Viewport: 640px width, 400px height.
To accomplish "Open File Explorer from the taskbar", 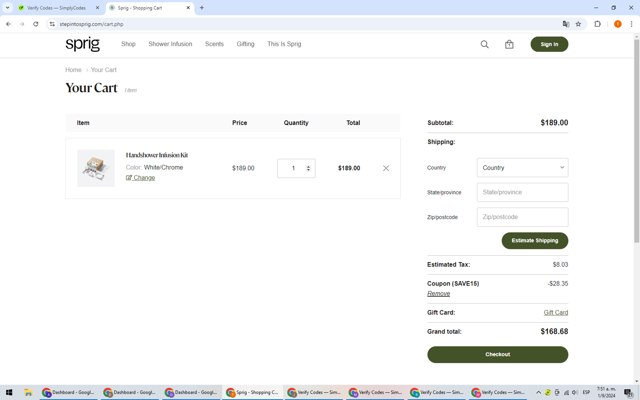I will click(28, 393).
